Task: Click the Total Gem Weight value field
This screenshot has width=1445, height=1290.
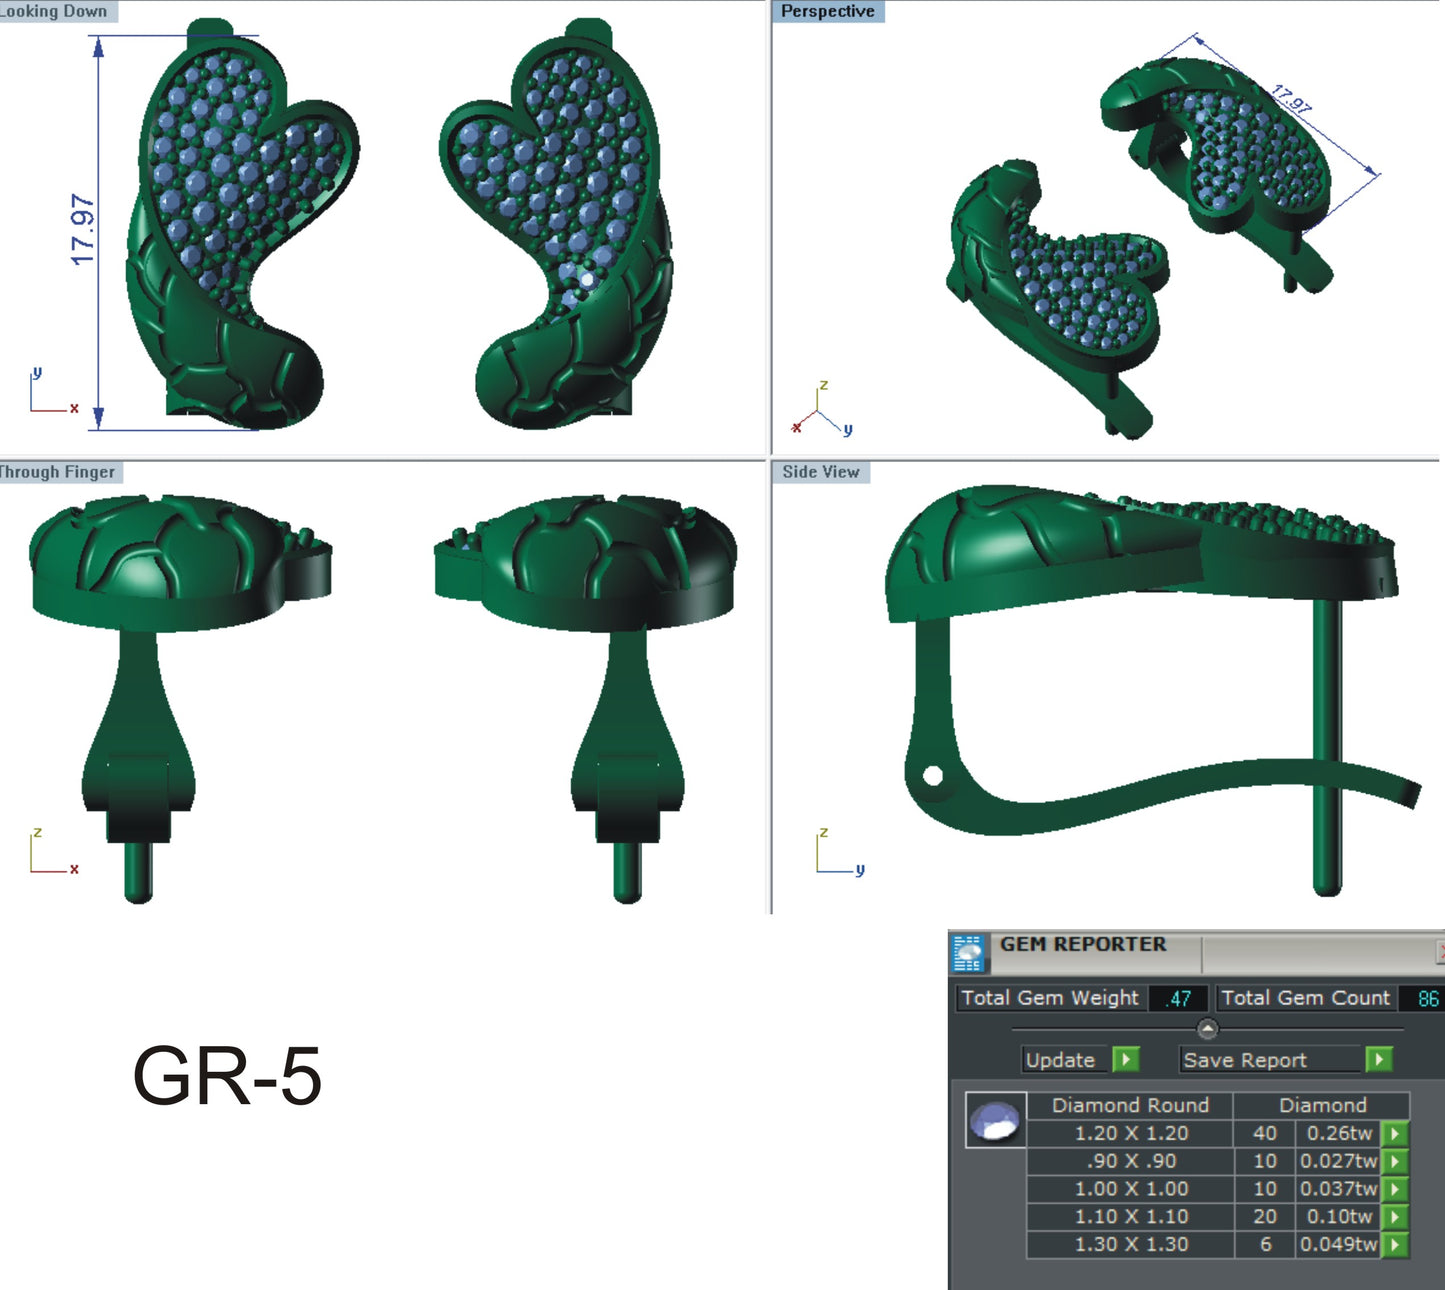Action: [1178, 998]
